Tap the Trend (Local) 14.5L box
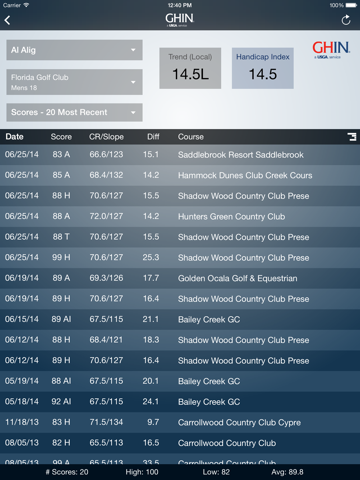 pyautogui.click(x=190, y=68)
